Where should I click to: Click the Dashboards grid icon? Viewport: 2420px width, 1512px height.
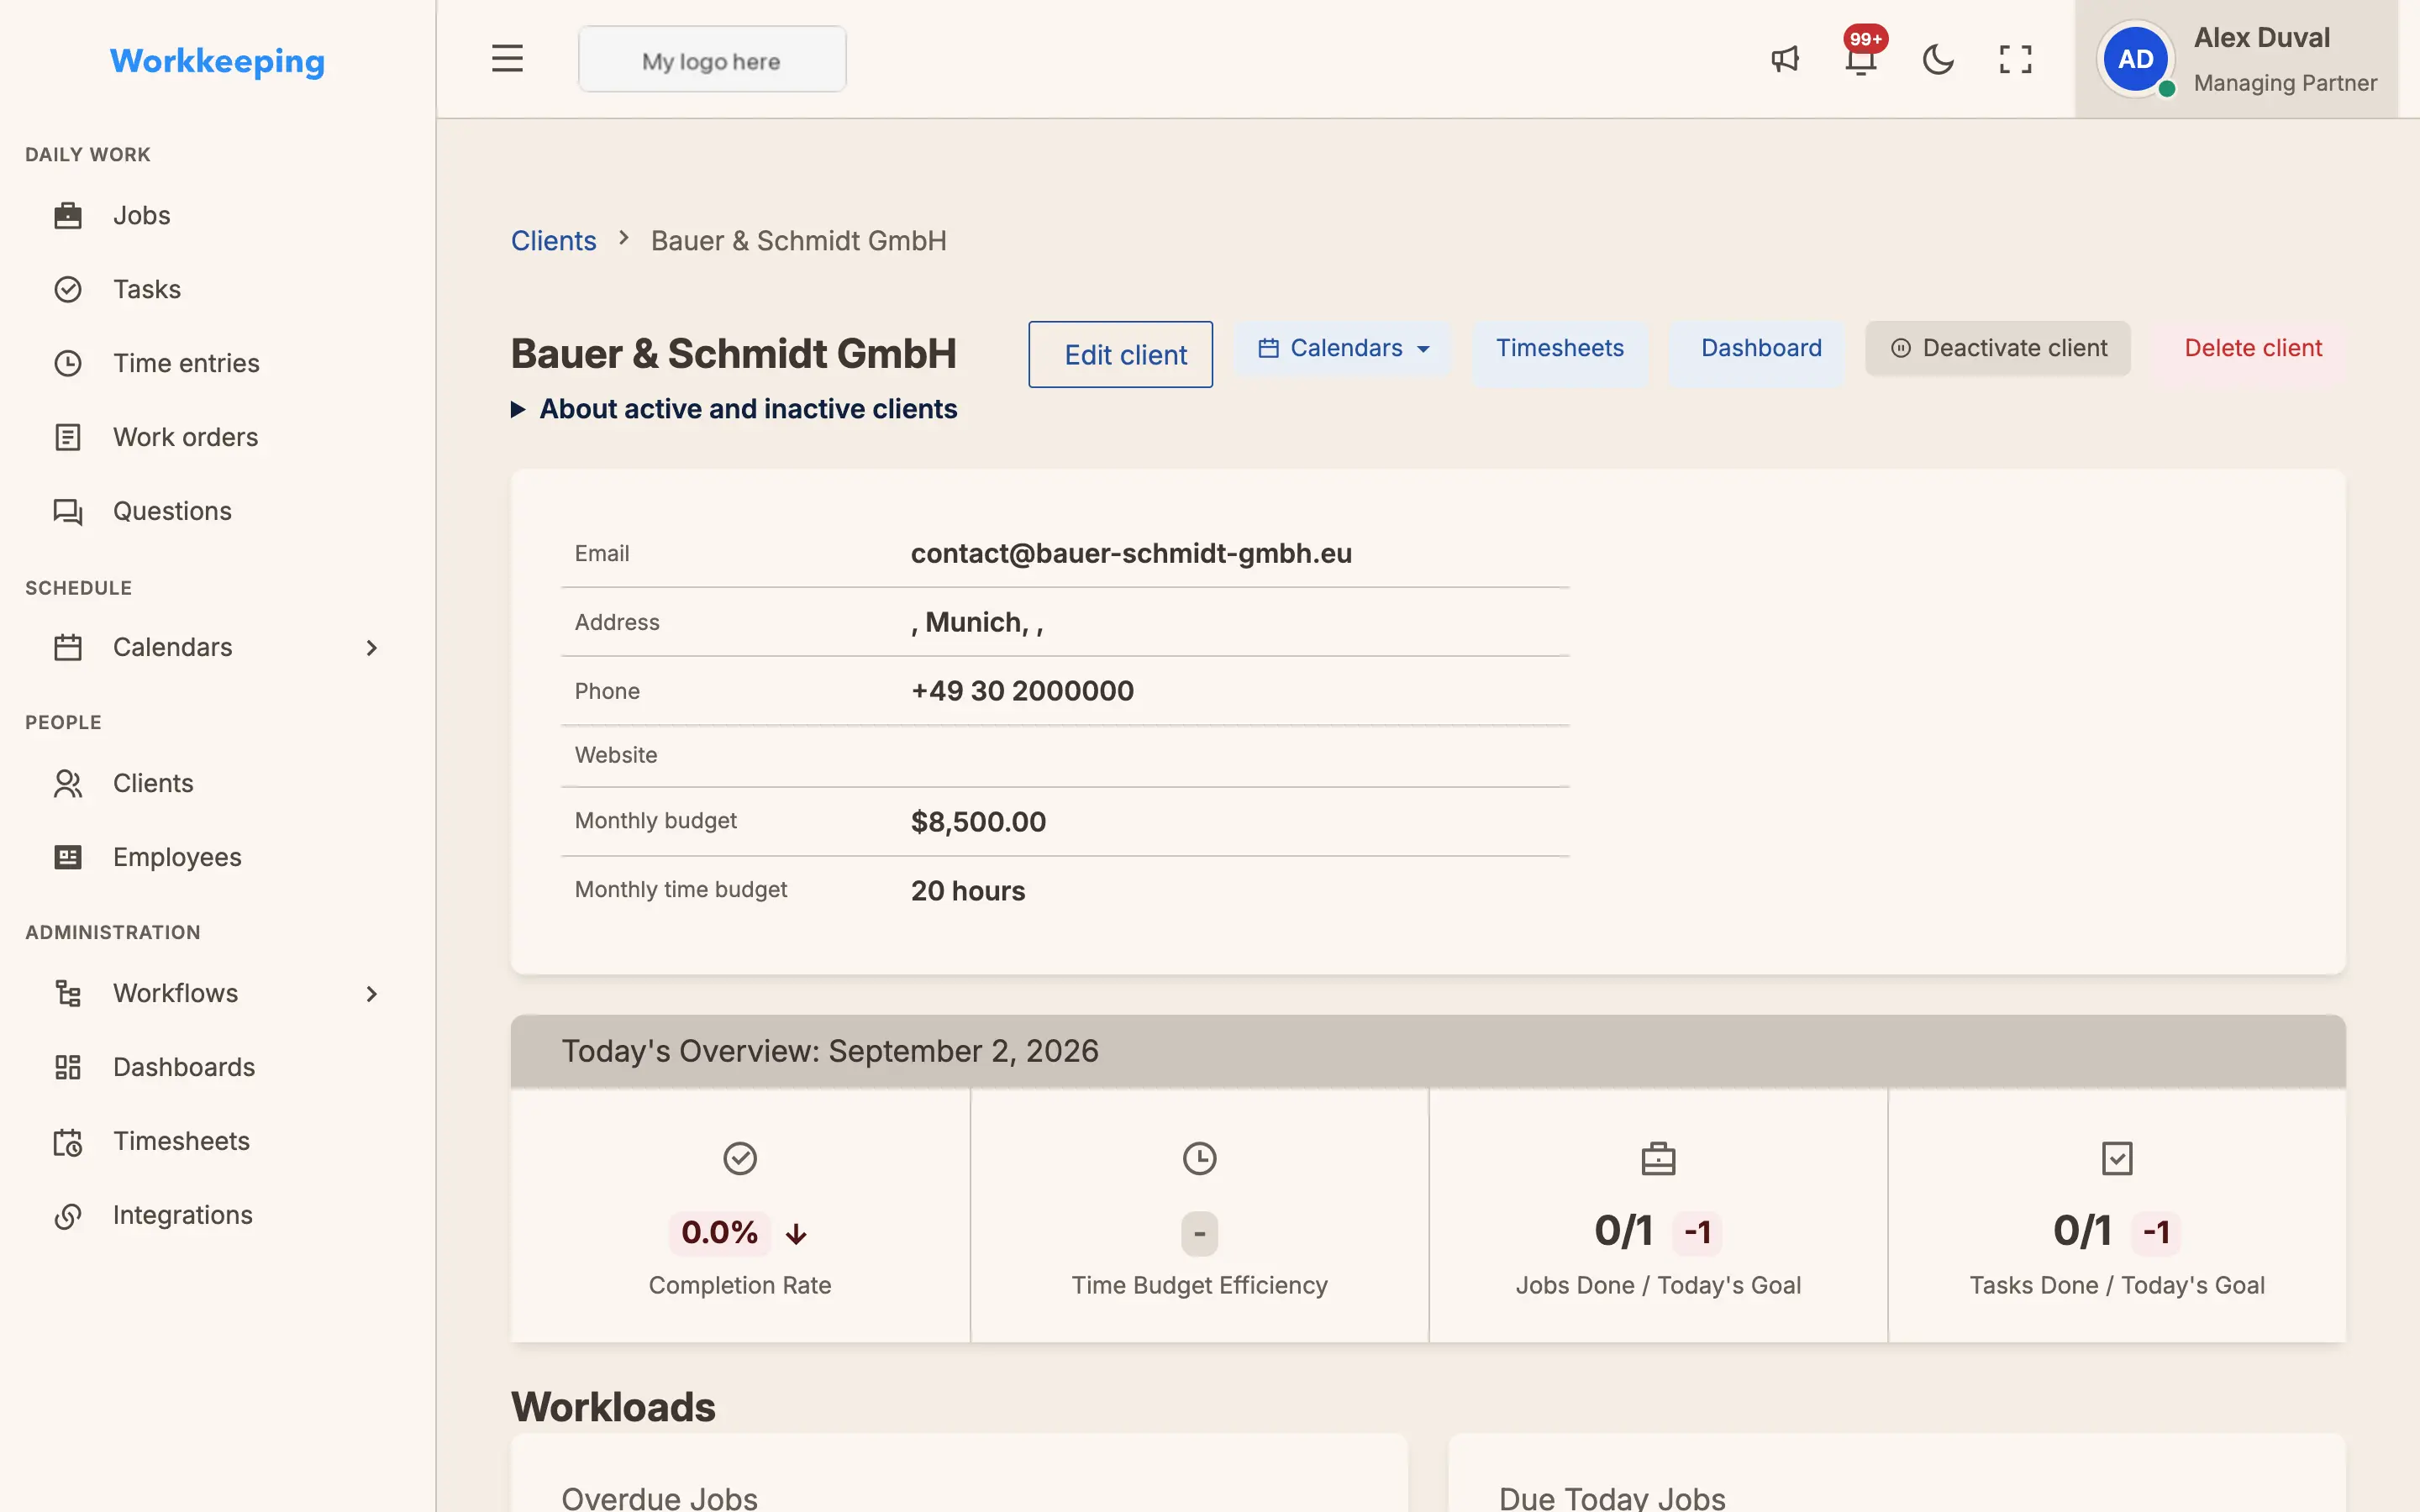68,1067
